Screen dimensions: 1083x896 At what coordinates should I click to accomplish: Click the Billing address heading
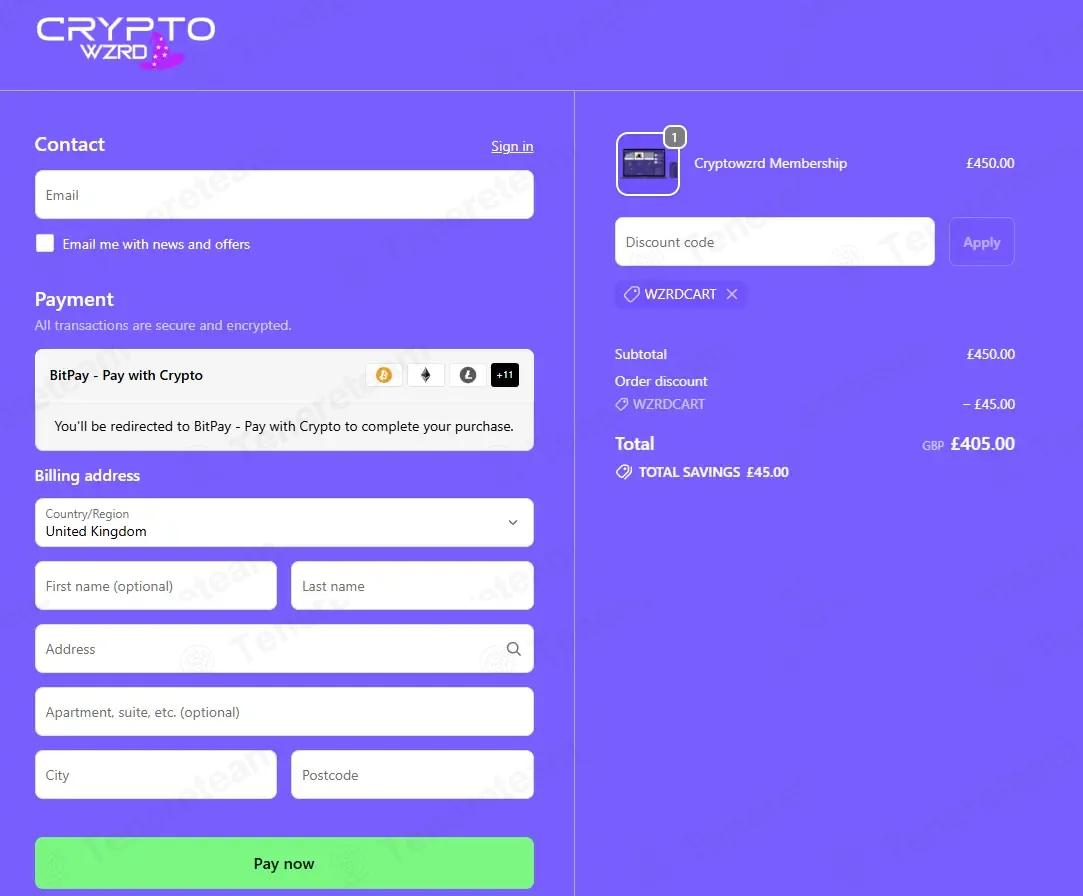coord(87,476)
